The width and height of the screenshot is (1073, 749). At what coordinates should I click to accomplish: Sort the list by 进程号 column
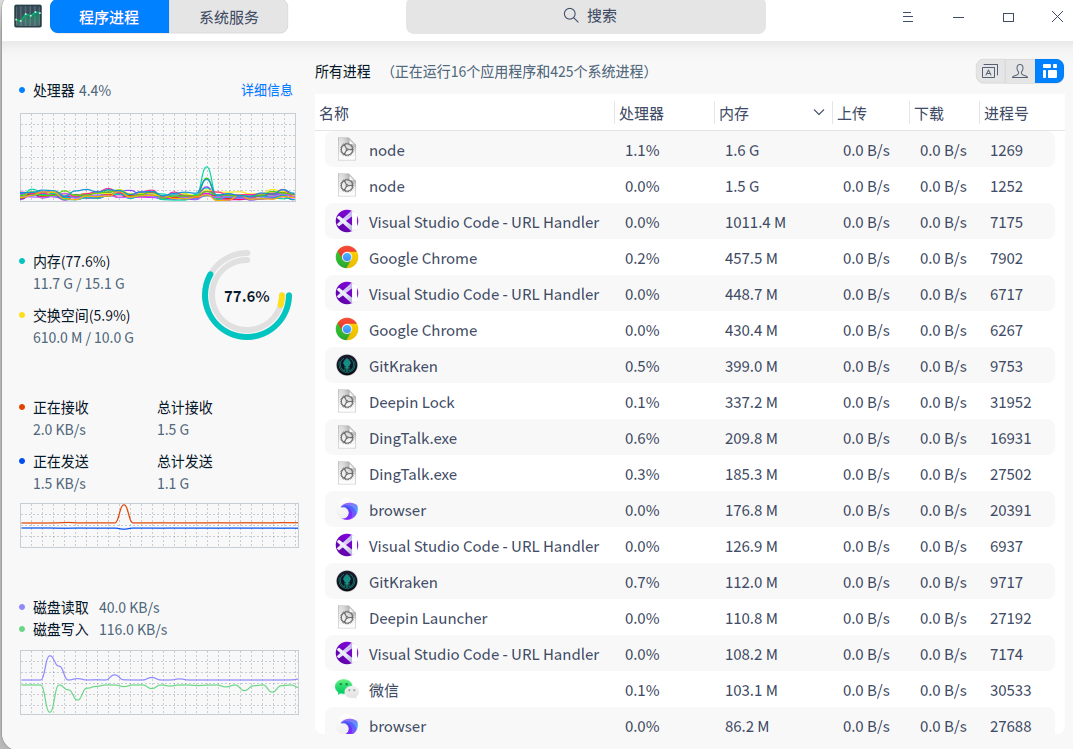point(1006,114)
